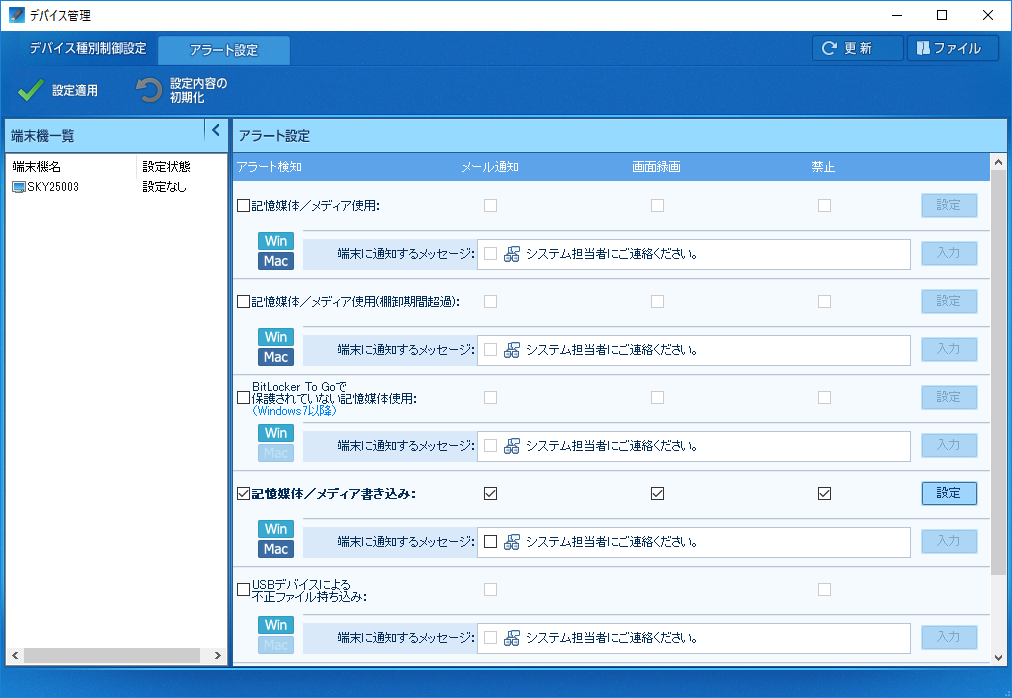Viewport: 1012px width, 698px height.
Task: Click the メール通知 column header
Action: pos(490,167)
